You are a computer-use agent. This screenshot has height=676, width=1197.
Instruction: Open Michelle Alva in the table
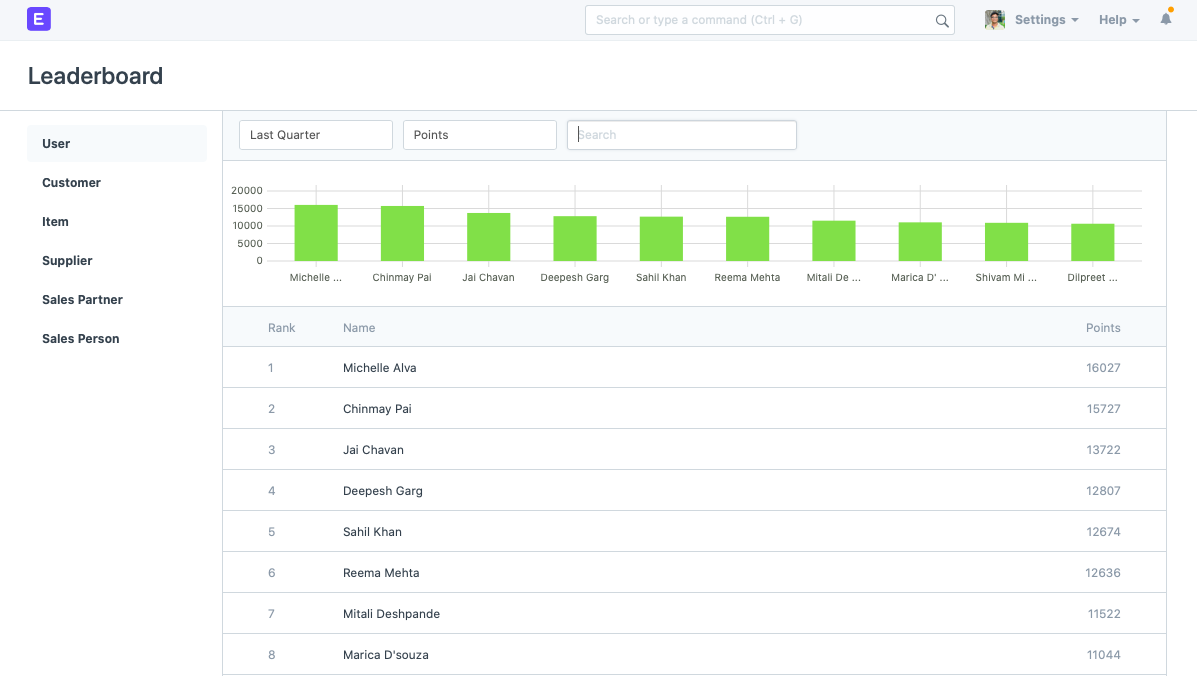click(x=379, y=368)
